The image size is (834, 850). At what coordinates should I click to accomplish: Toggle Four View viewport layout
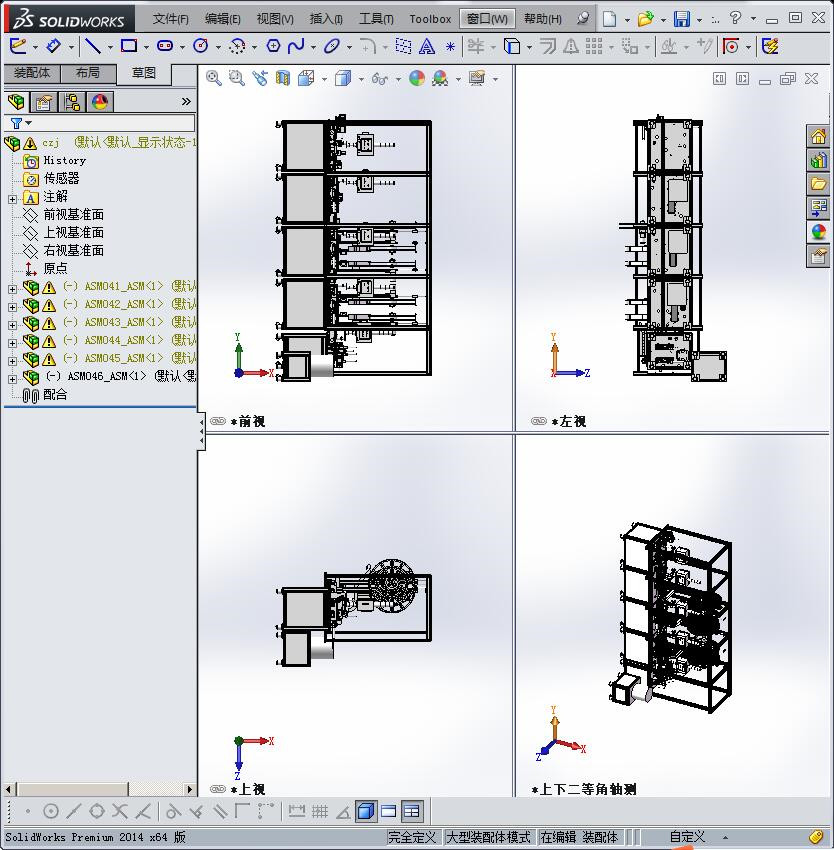click(x=412, y=811)
